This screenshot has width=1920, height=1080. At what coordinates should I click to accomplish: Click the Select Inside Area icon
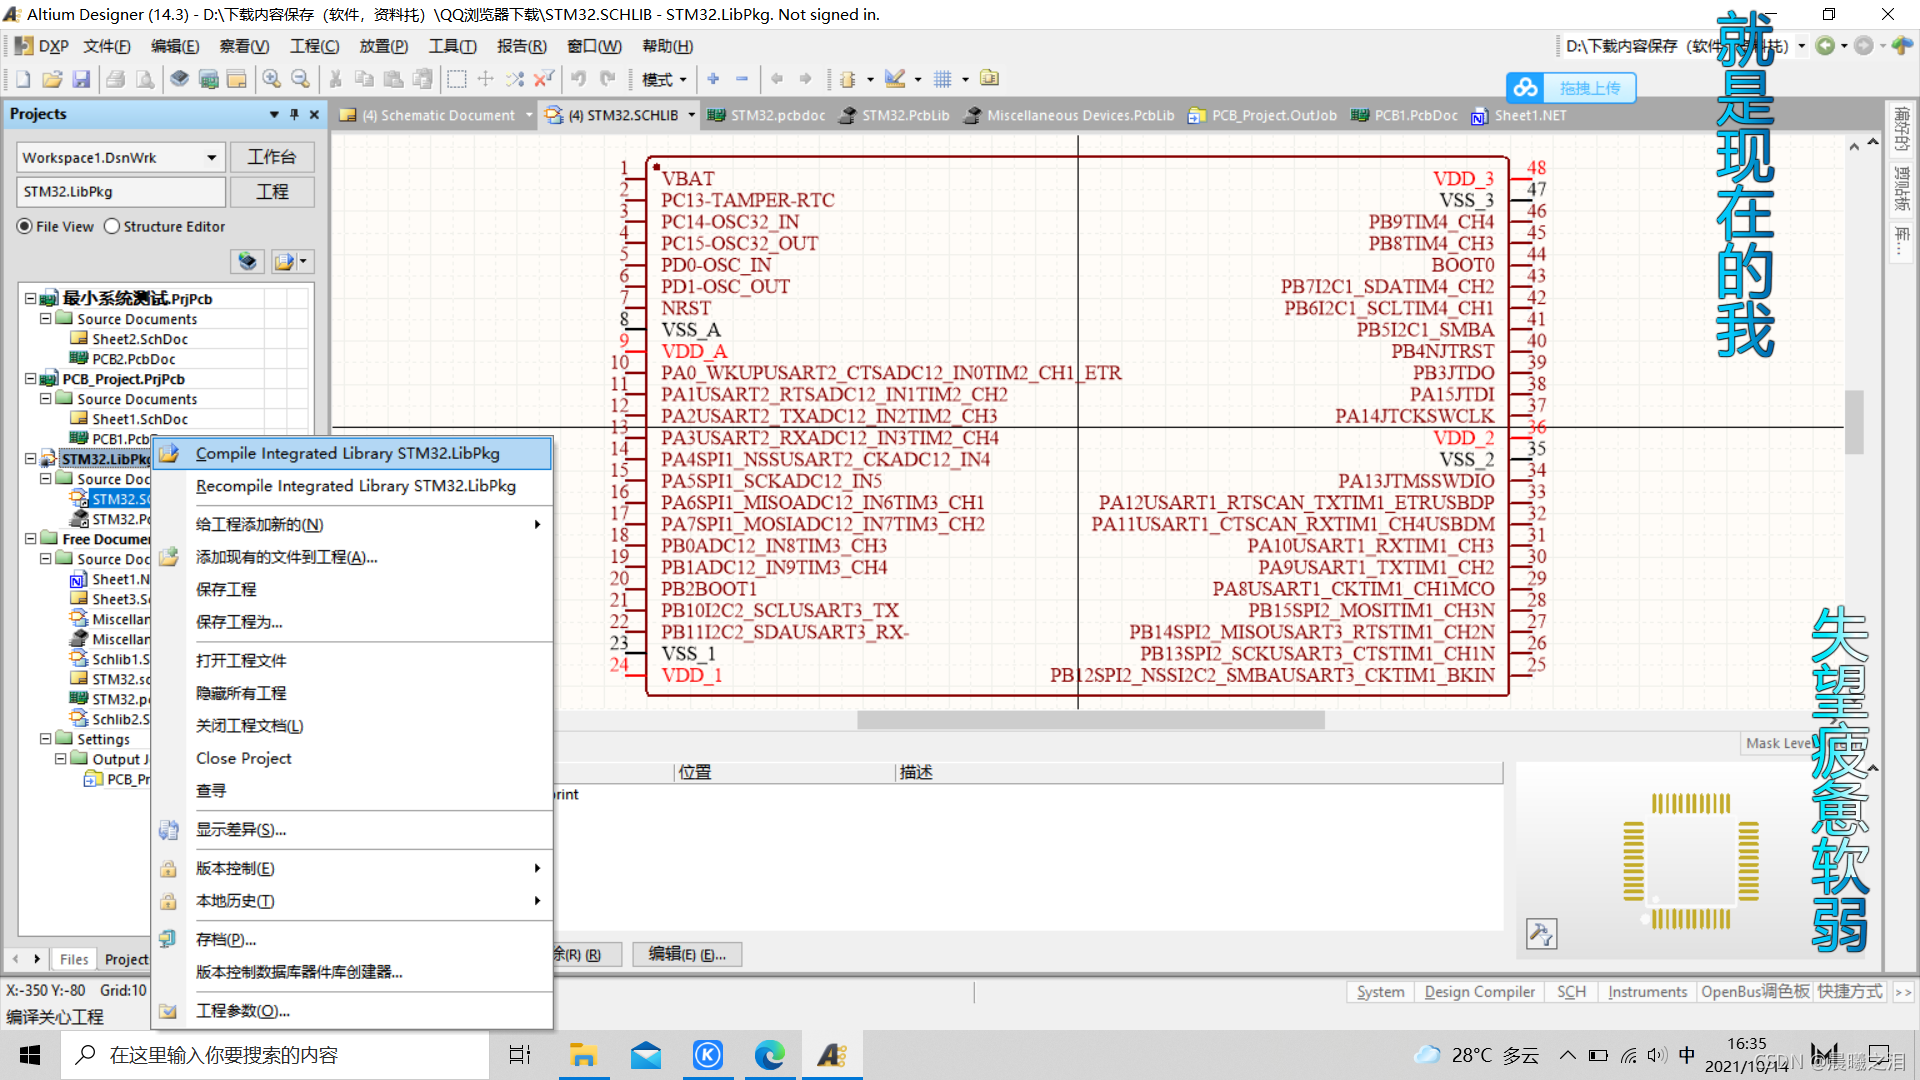point(457,79)
